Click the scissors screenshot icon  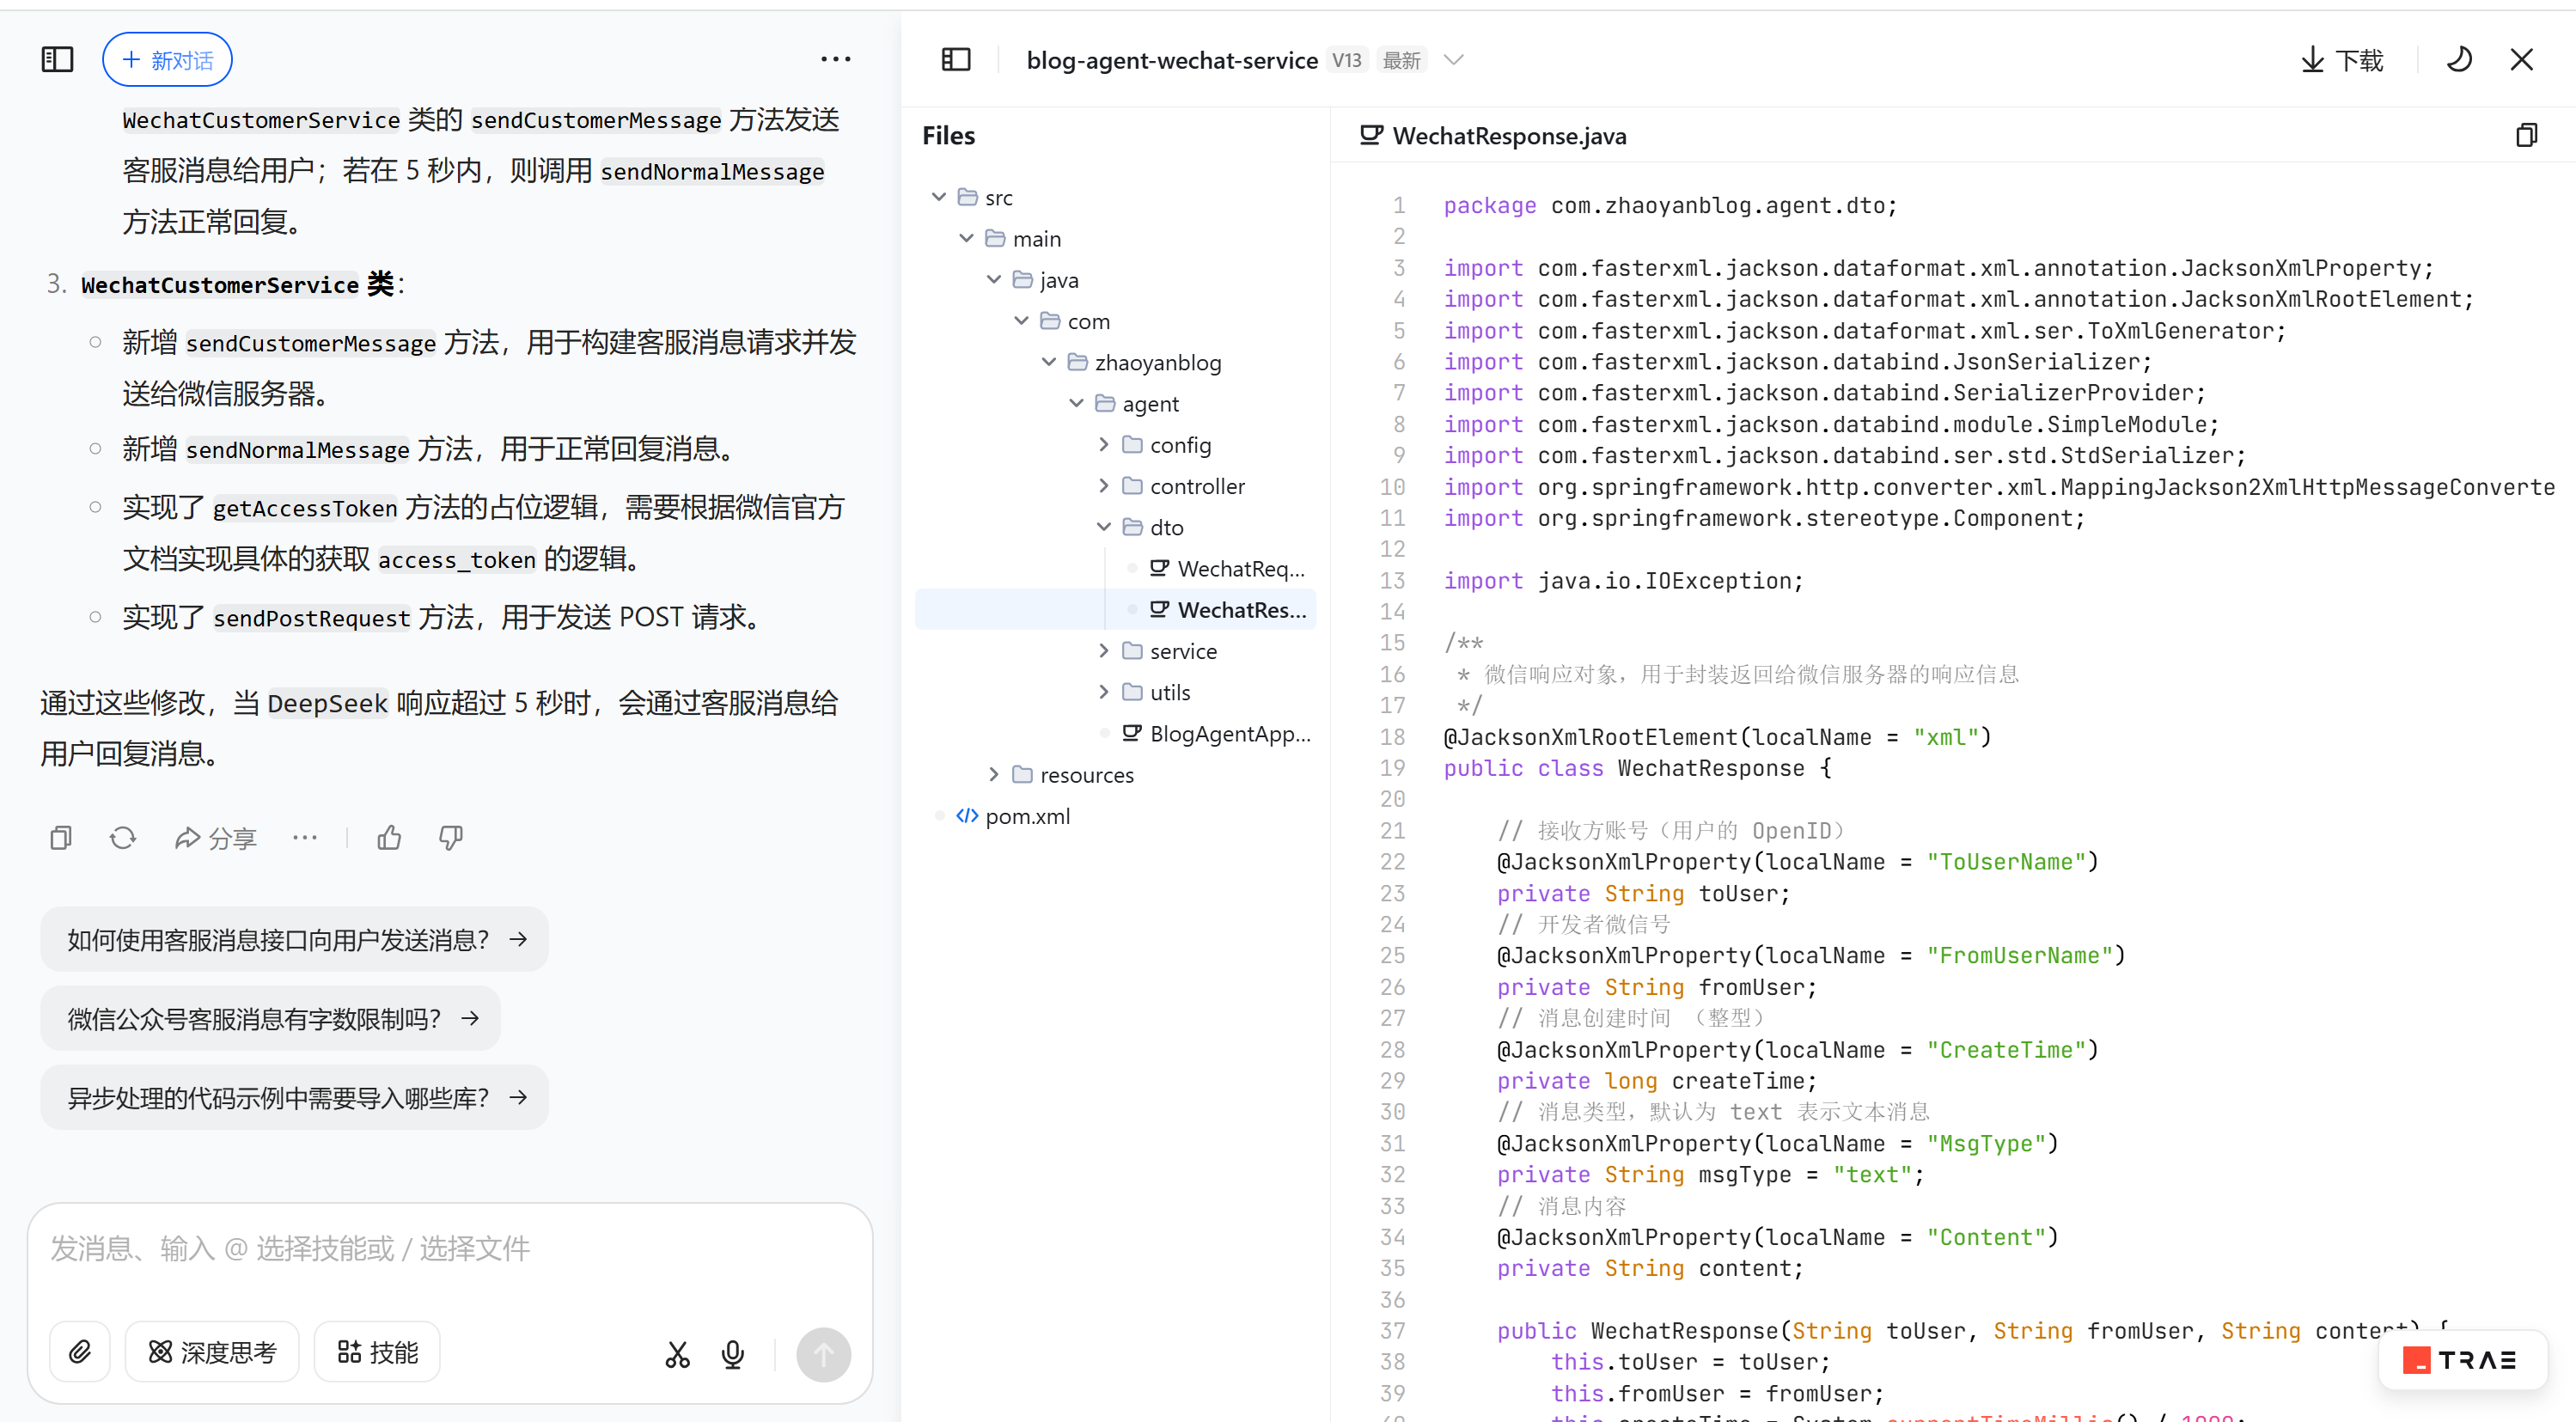(677, 1353)
